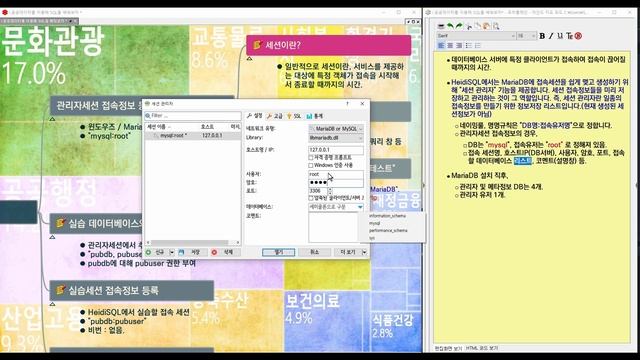Align note text left
The image size is (640, 360).
(441, 46)
